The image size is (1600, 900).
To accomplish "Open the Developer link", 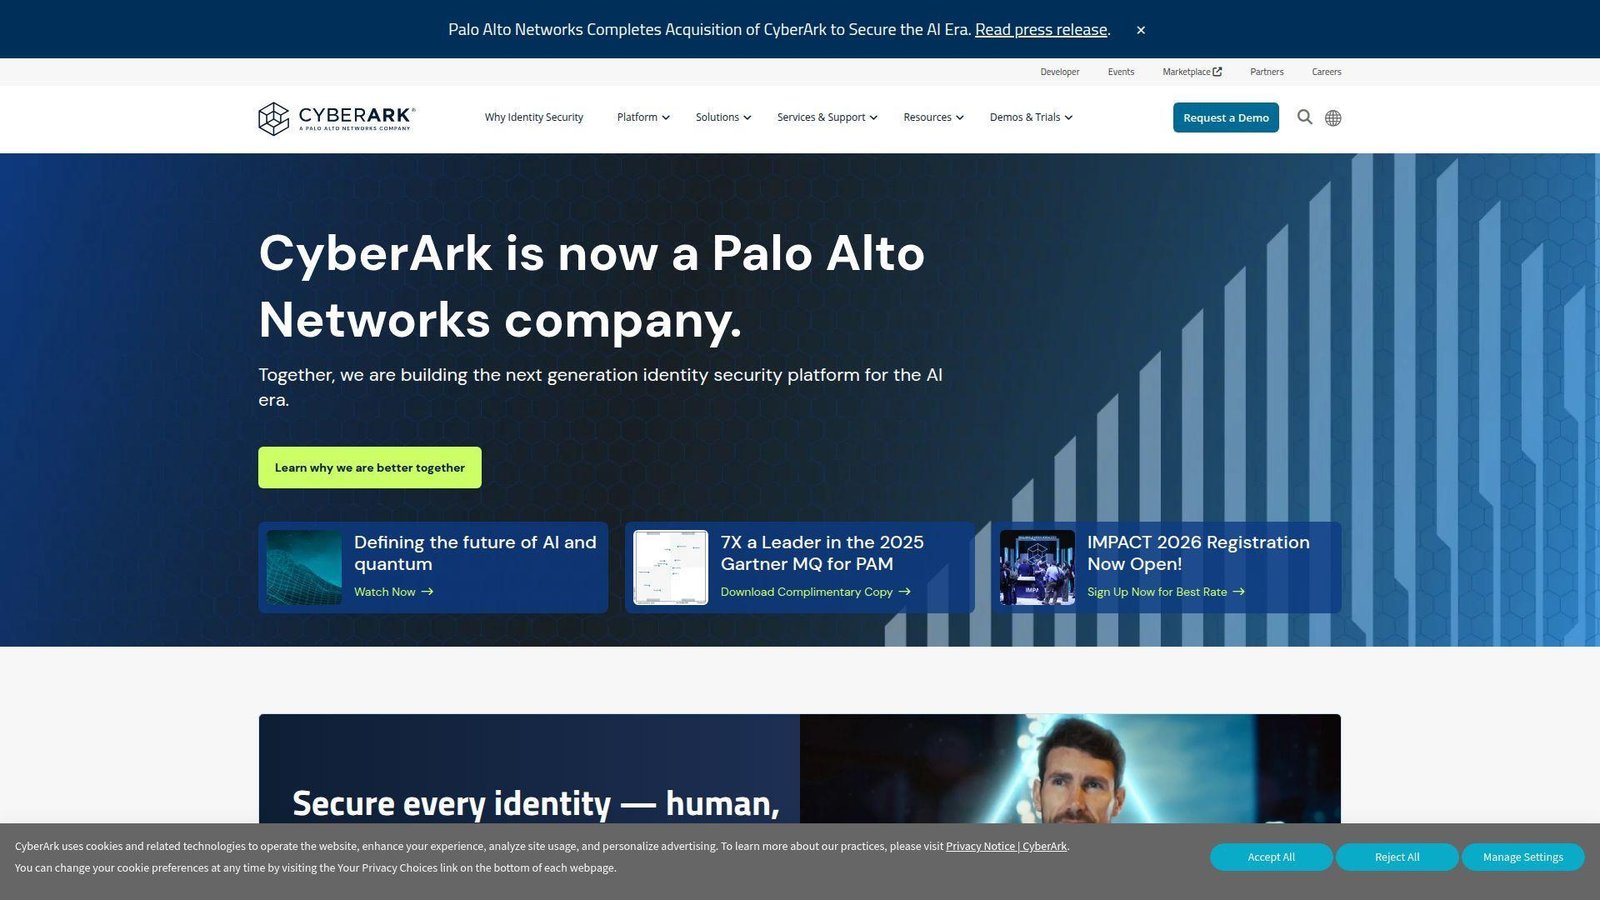I will (x=1059, y=72).
